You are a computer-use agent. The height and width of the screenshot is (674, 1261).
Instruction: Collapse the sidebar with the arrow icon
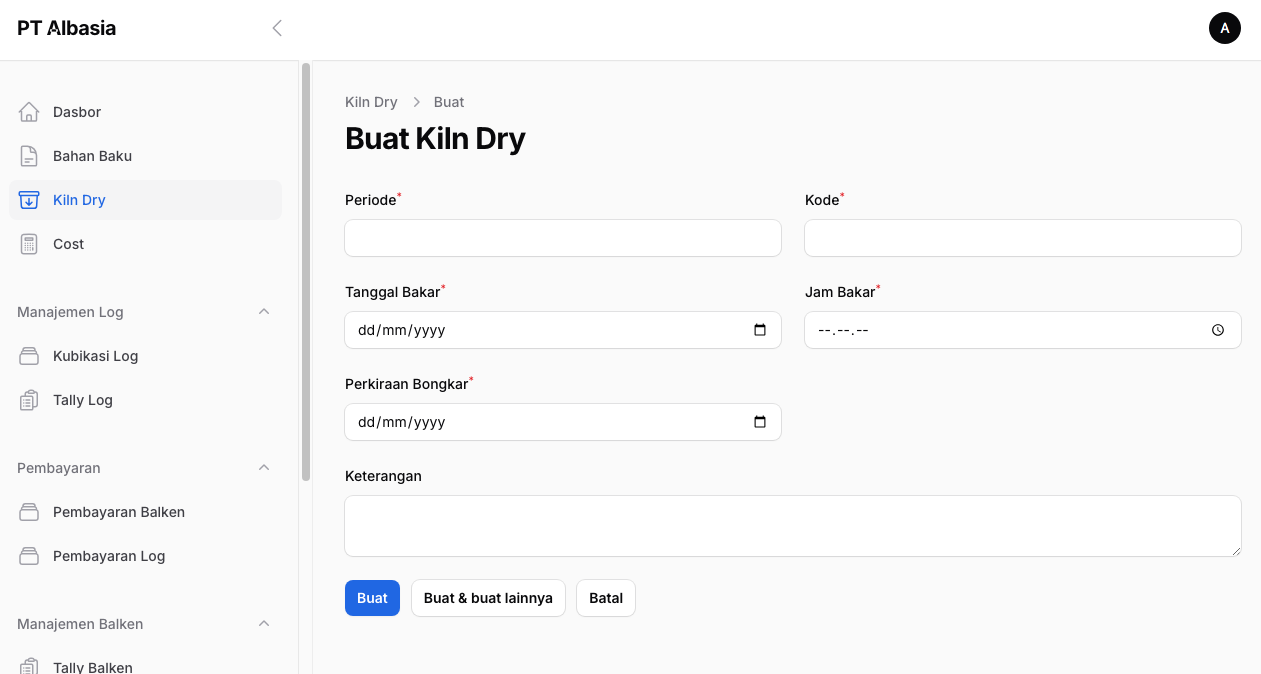point(277,28)
